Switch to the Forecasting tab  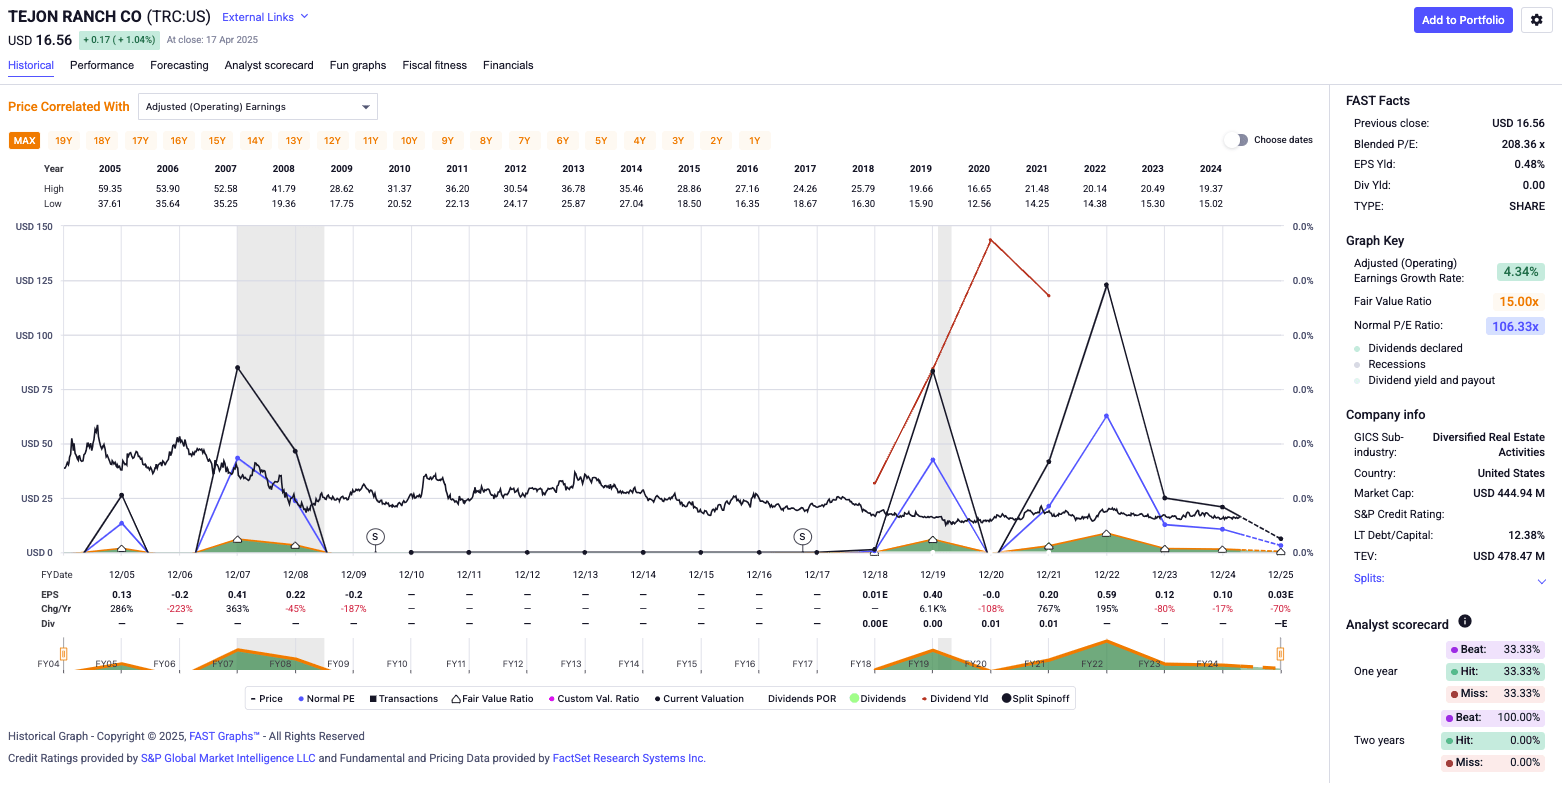179,65
